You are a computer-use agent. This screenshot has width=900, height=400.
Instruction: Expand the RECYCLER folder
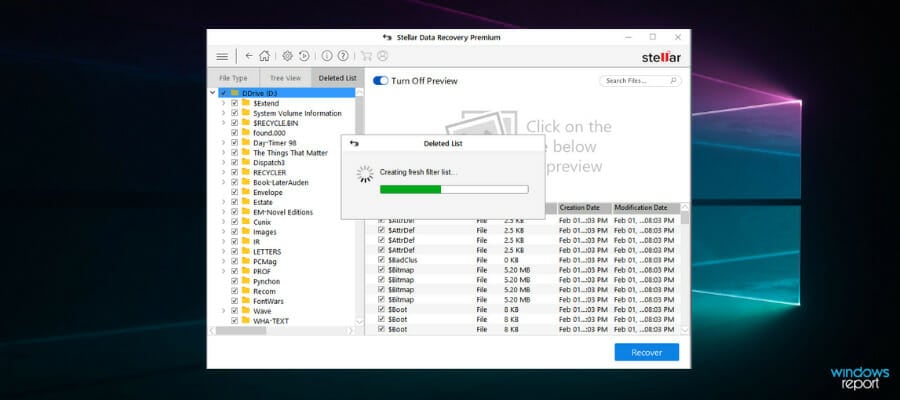pos(223,172)
